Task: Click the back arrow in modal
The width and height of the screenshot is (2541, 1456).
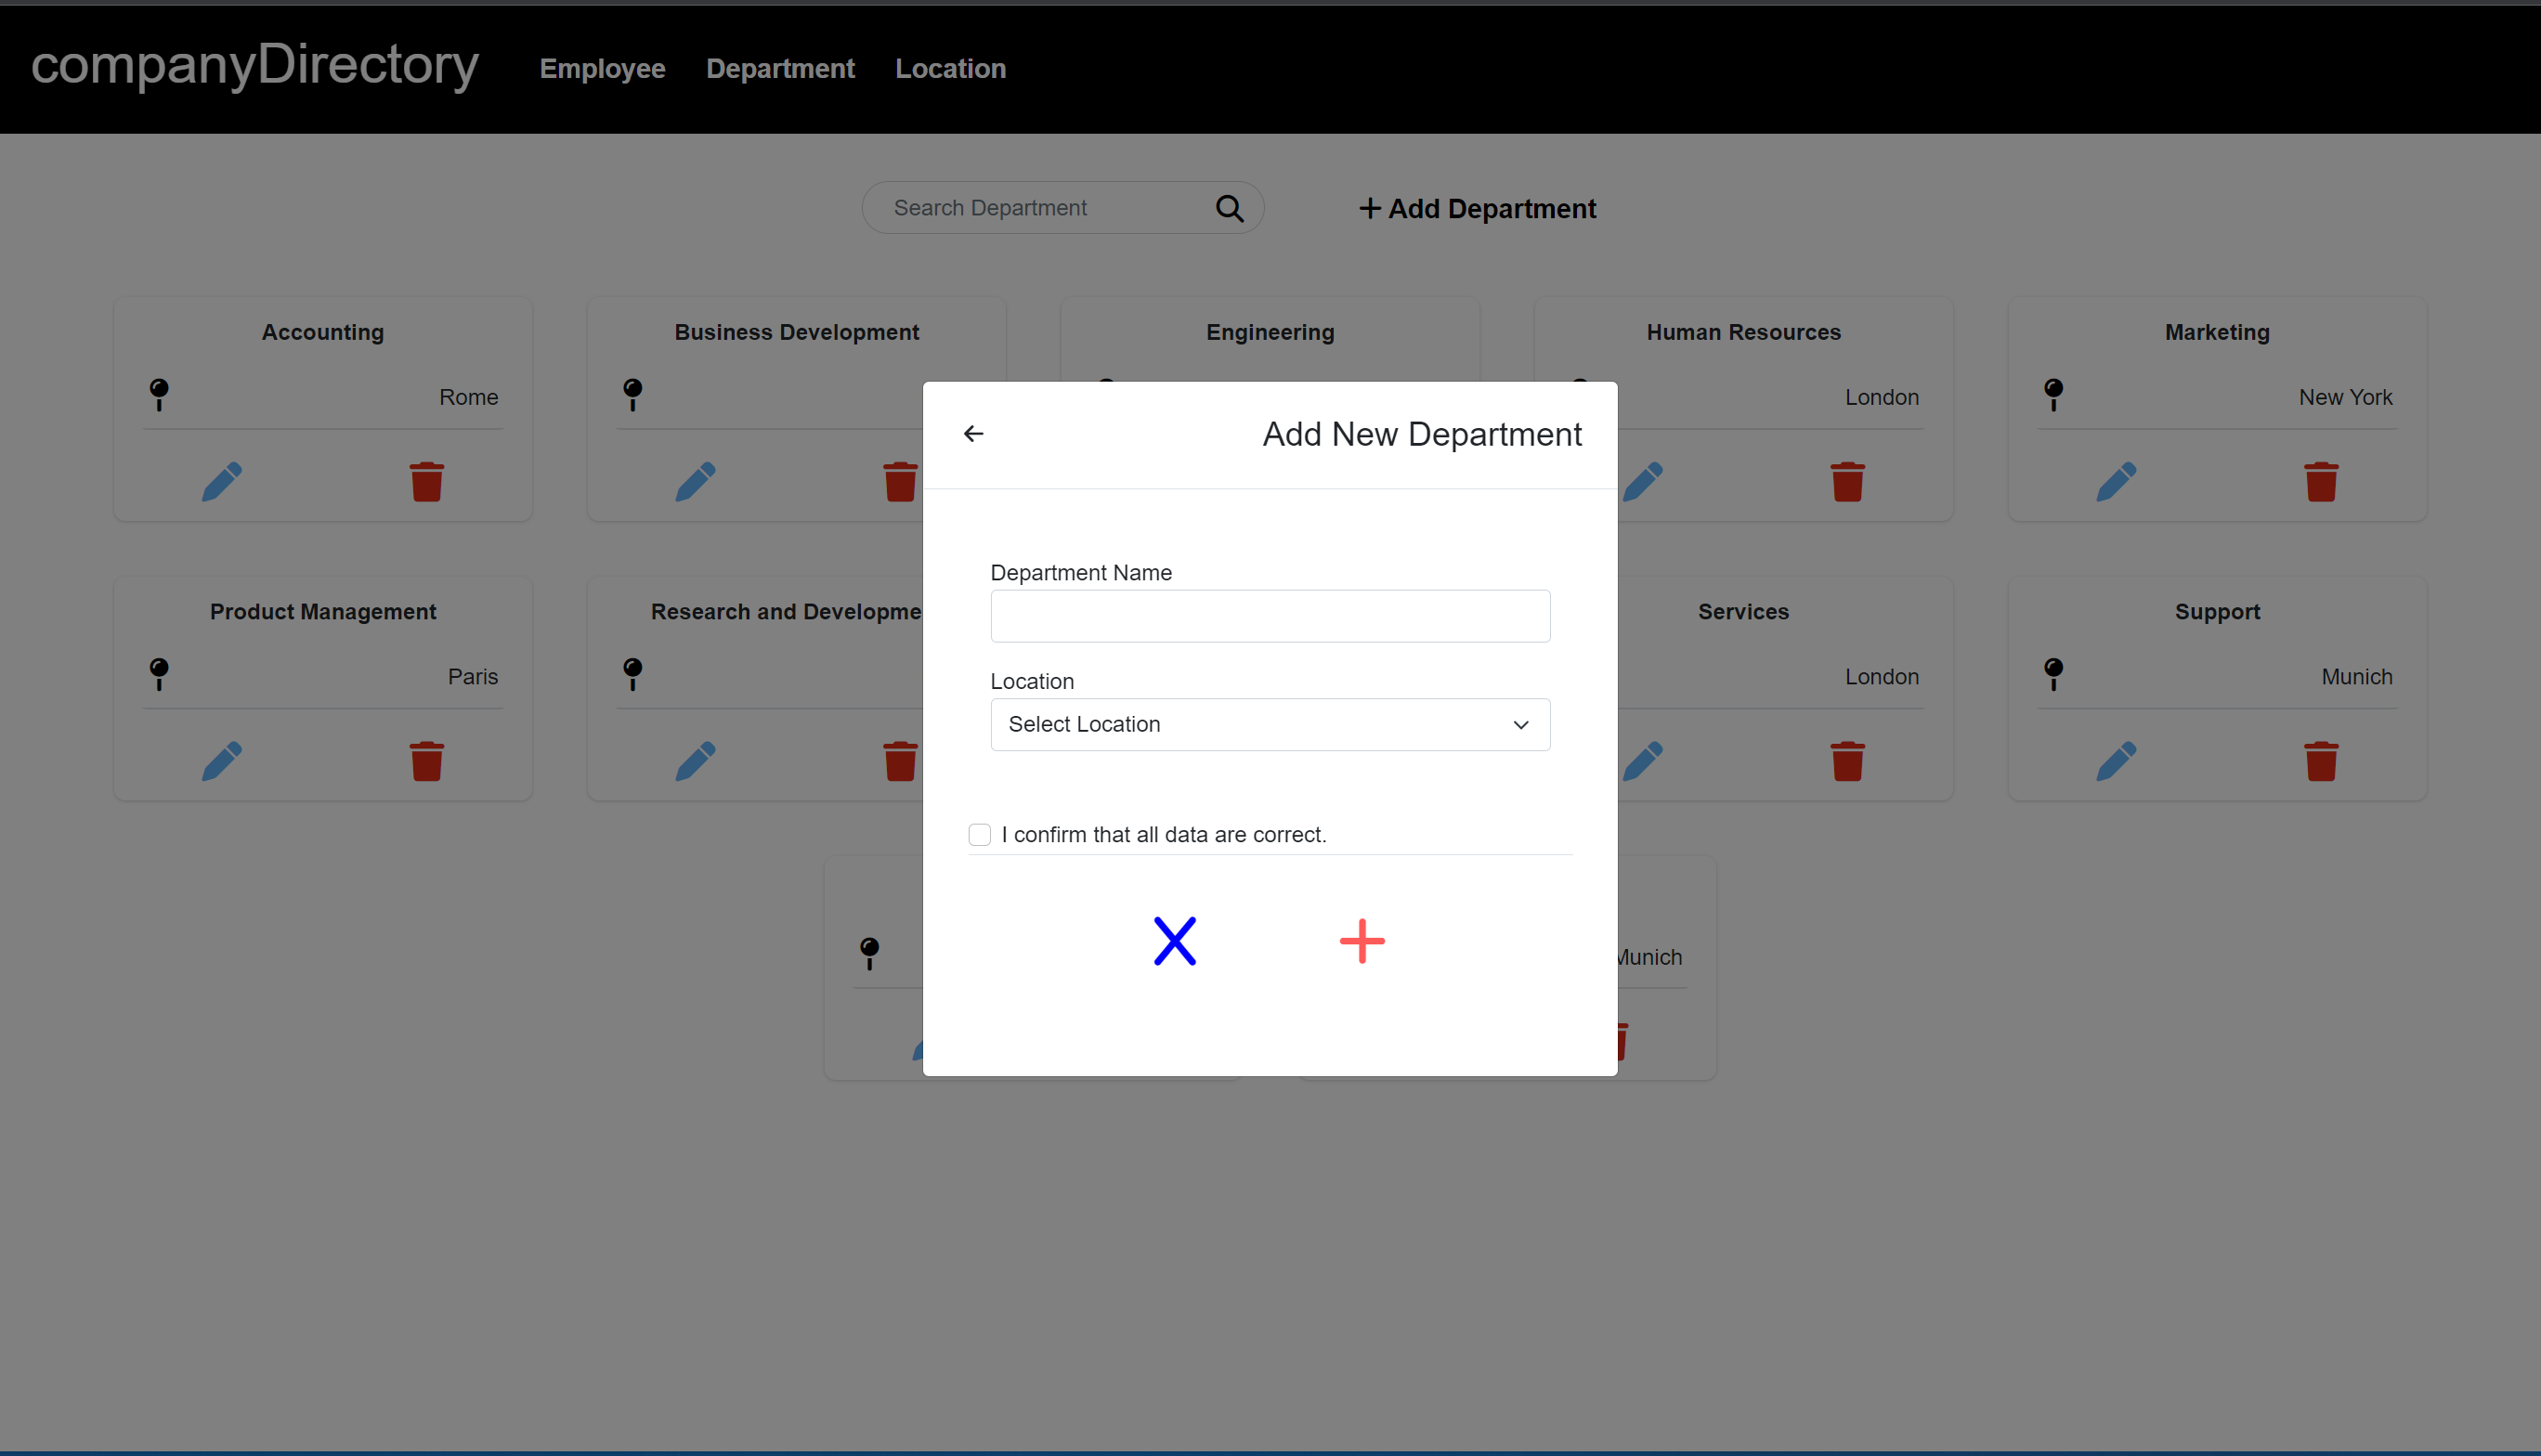Action: coord(973,433)
